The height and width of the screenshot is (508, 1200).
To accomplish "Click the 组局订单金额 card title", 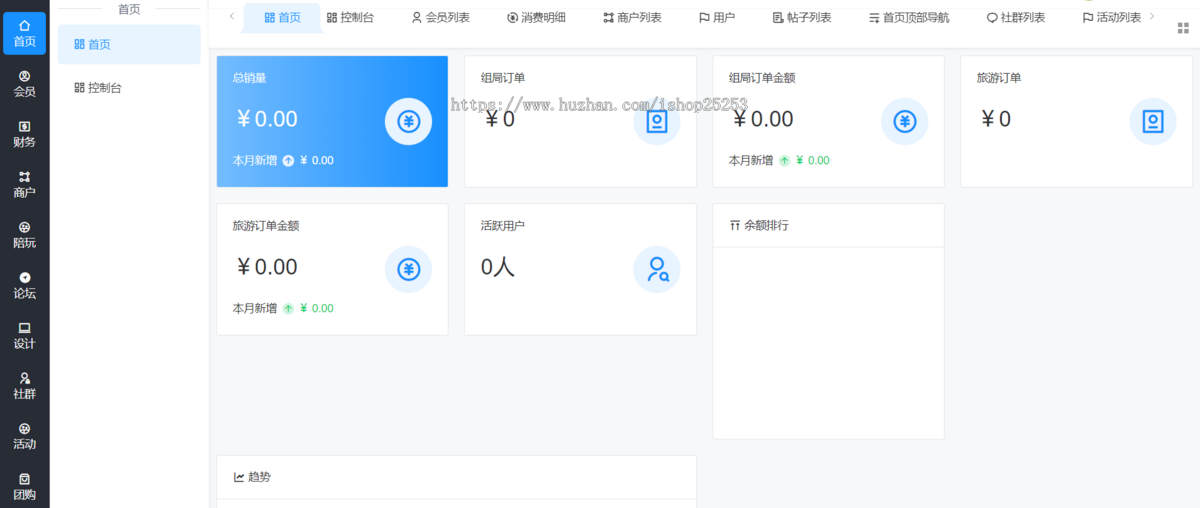I will [762, 77].
